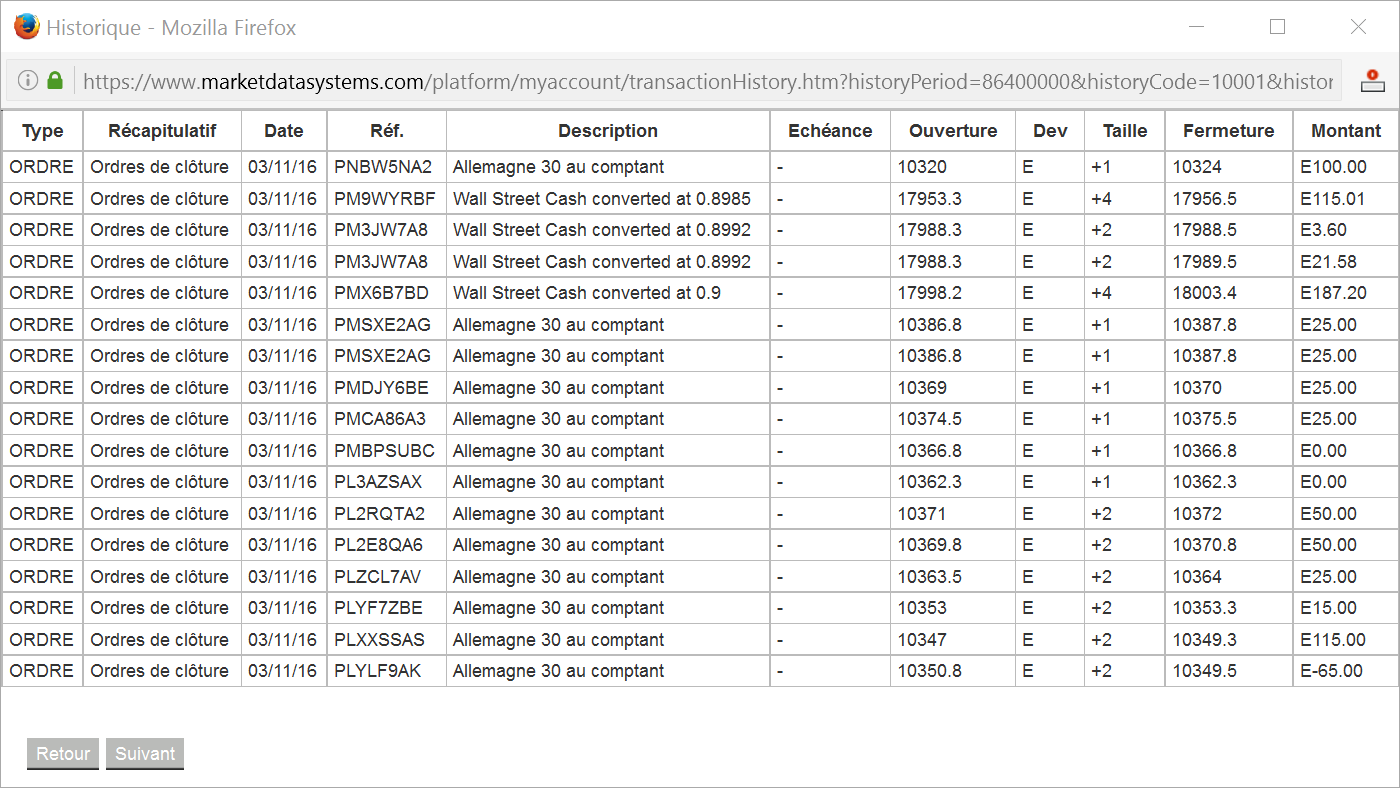Click closing price 10375.5
The image size is (1400, 788).
(x=1205, y=419)
